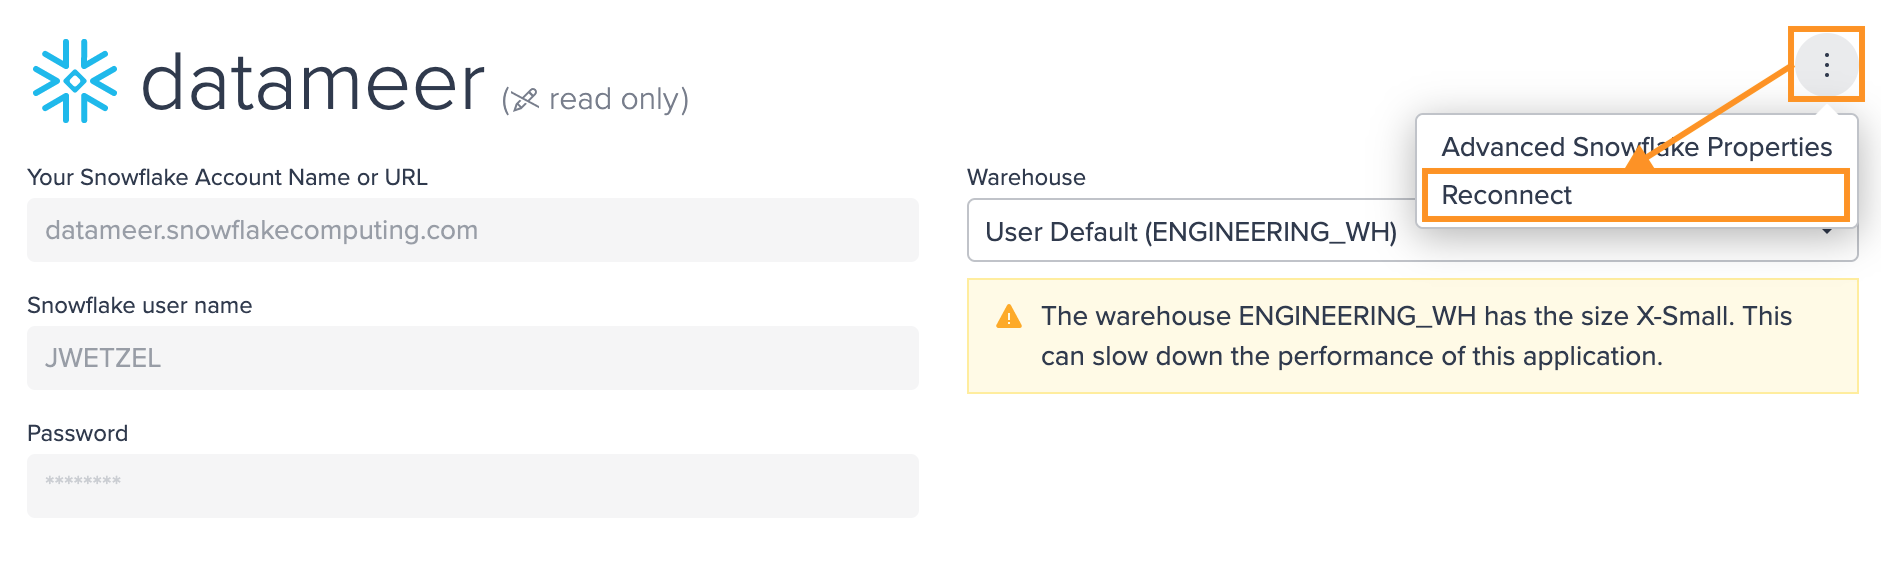1881x581 pixels.
Task: Focus the Password field
Action: [473, 486]
